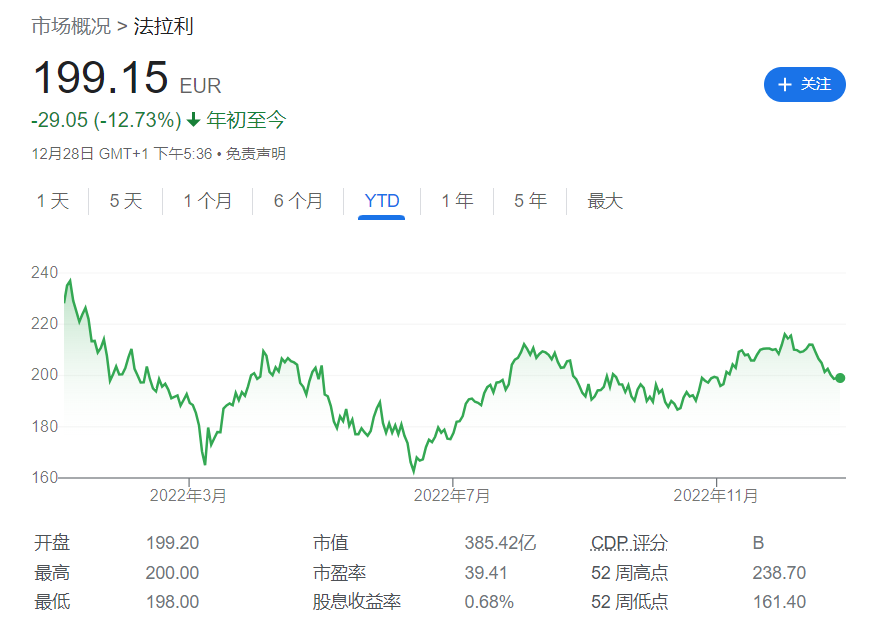This screenshot has height=632, width=886.
Task: Click the 161.40 52-week low value
Action: [779, 602]
